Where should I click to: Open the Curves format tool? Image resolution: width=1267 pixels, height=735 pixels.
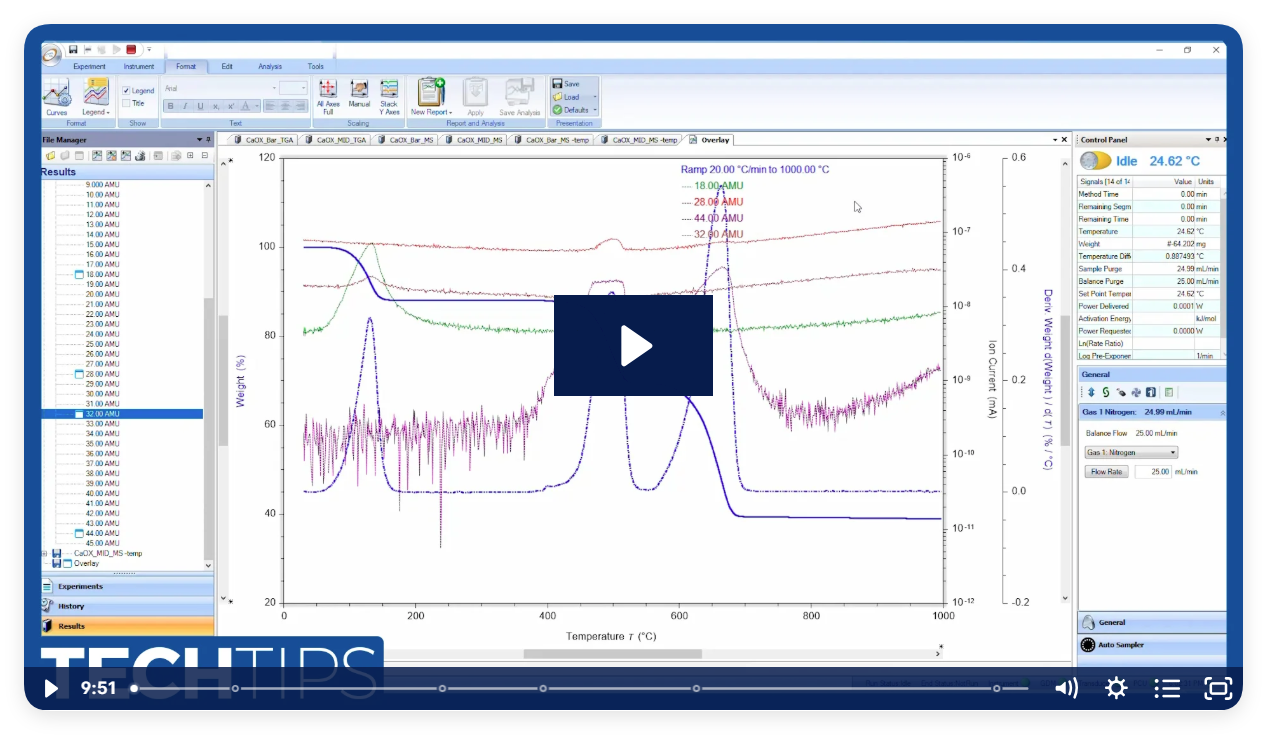click(56, 96)
